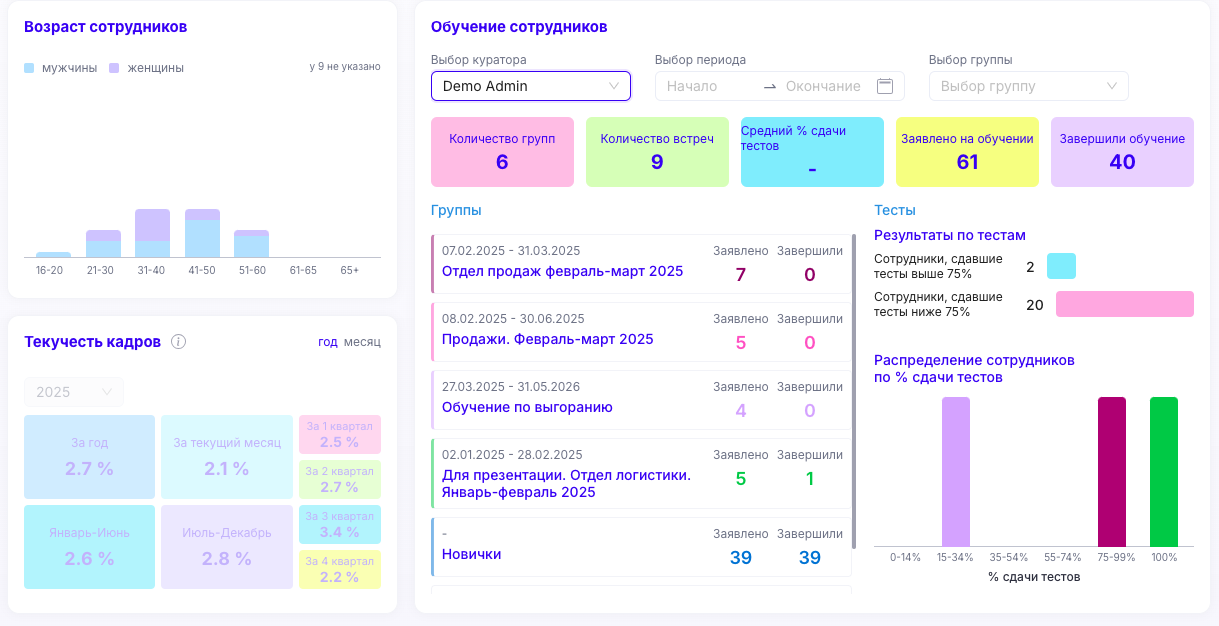Click the groups list scrollbar
This screenshot has width=1219, height=626.
[x=853, y=390]
